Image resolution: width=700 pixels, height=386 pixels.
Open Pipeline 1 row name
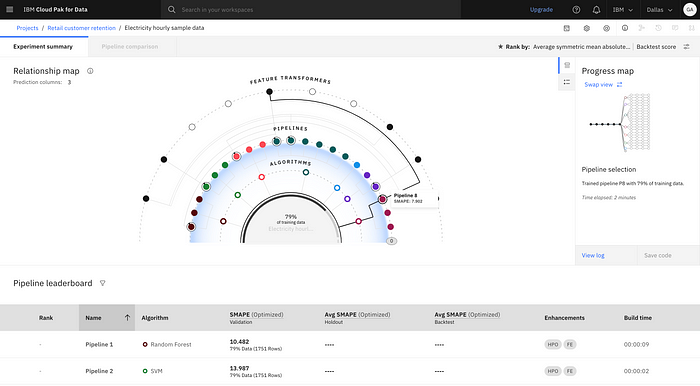99,344
